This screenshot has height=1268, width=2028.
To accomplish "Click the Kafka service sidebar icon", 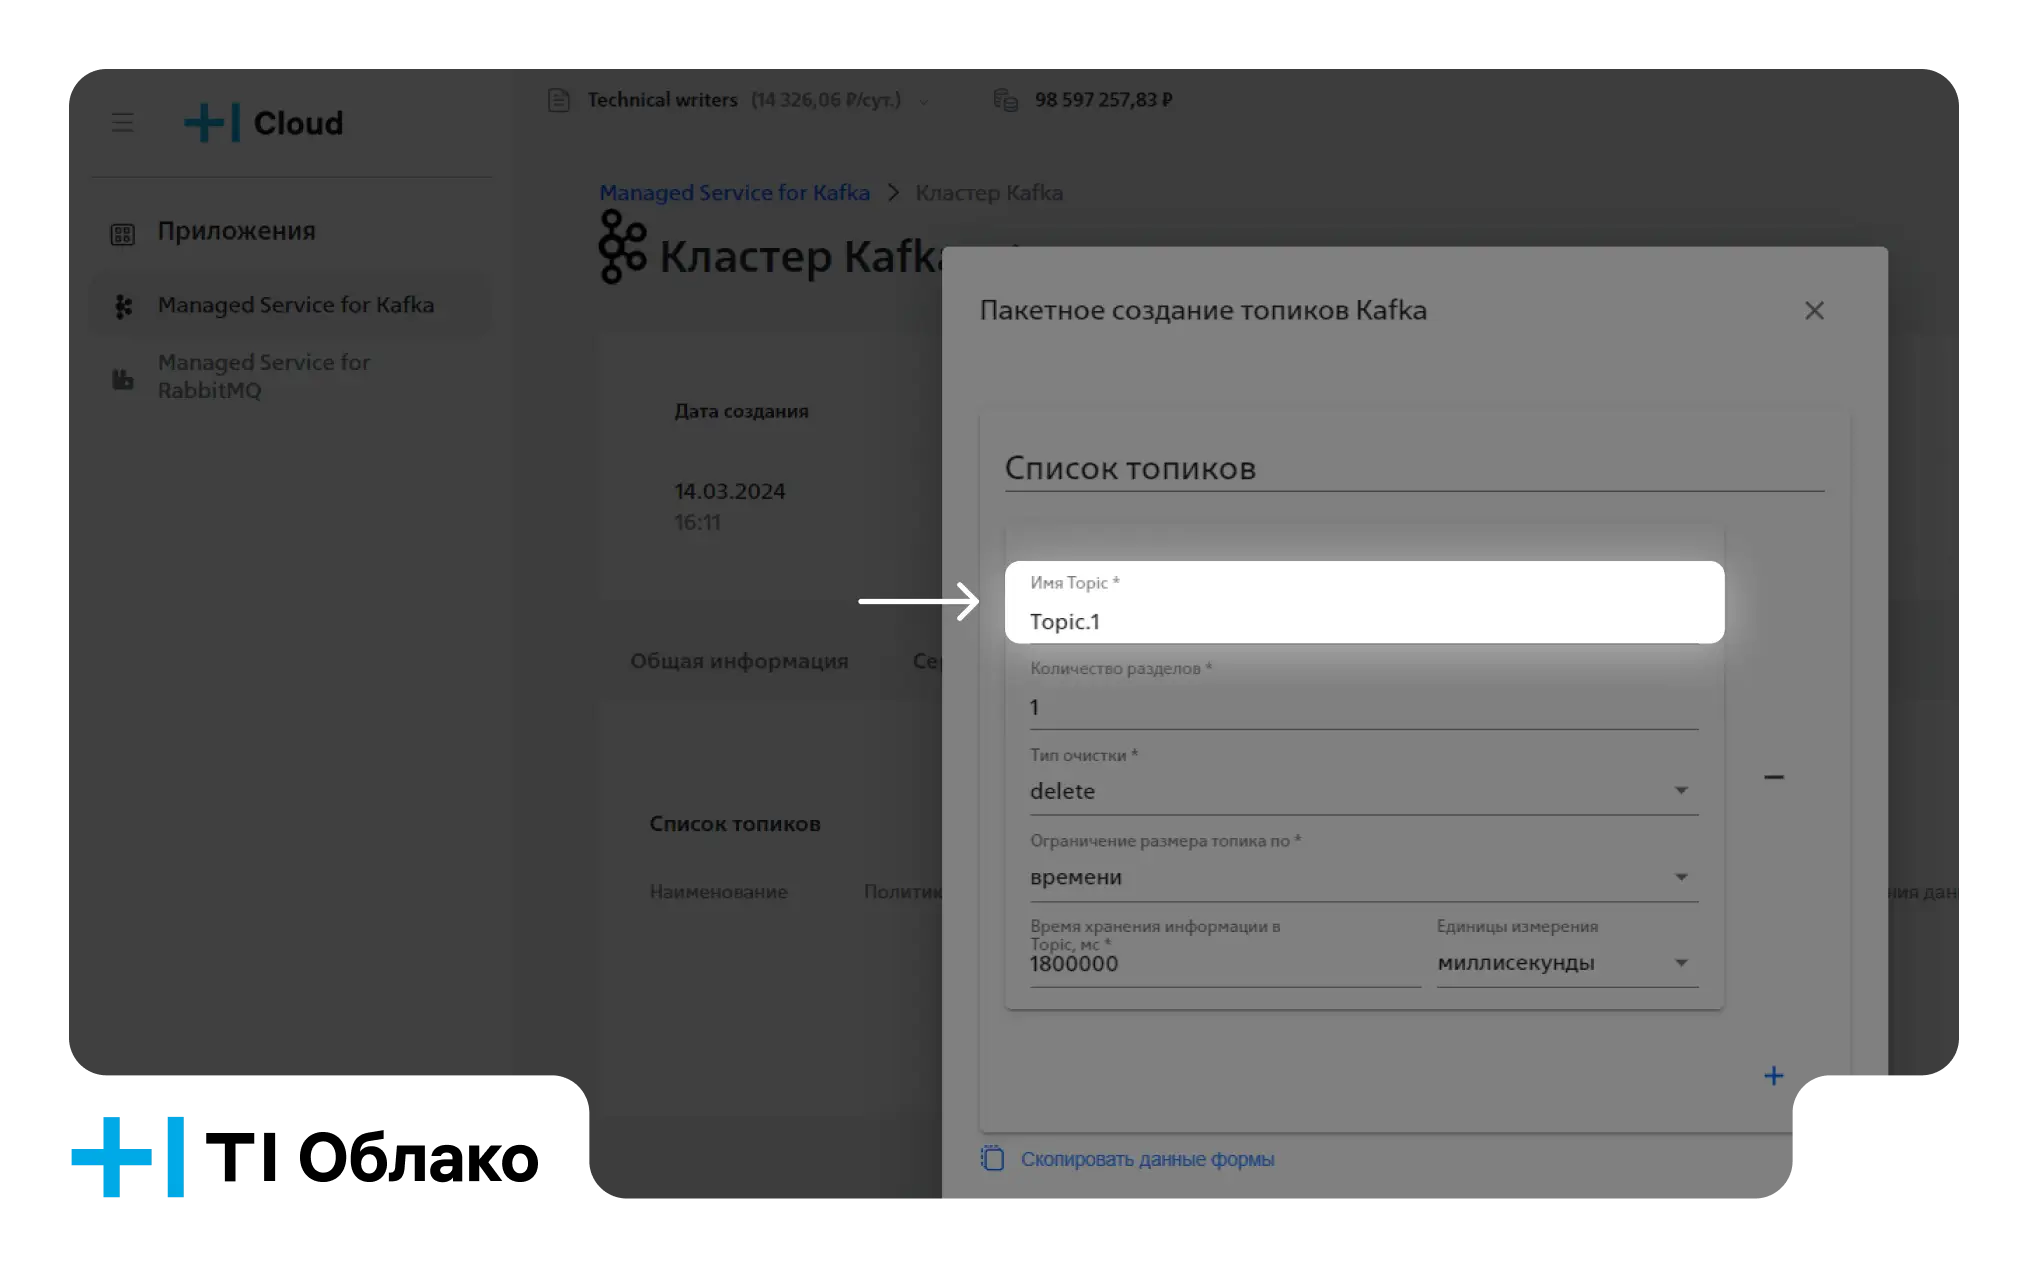I will pos(123,307).
